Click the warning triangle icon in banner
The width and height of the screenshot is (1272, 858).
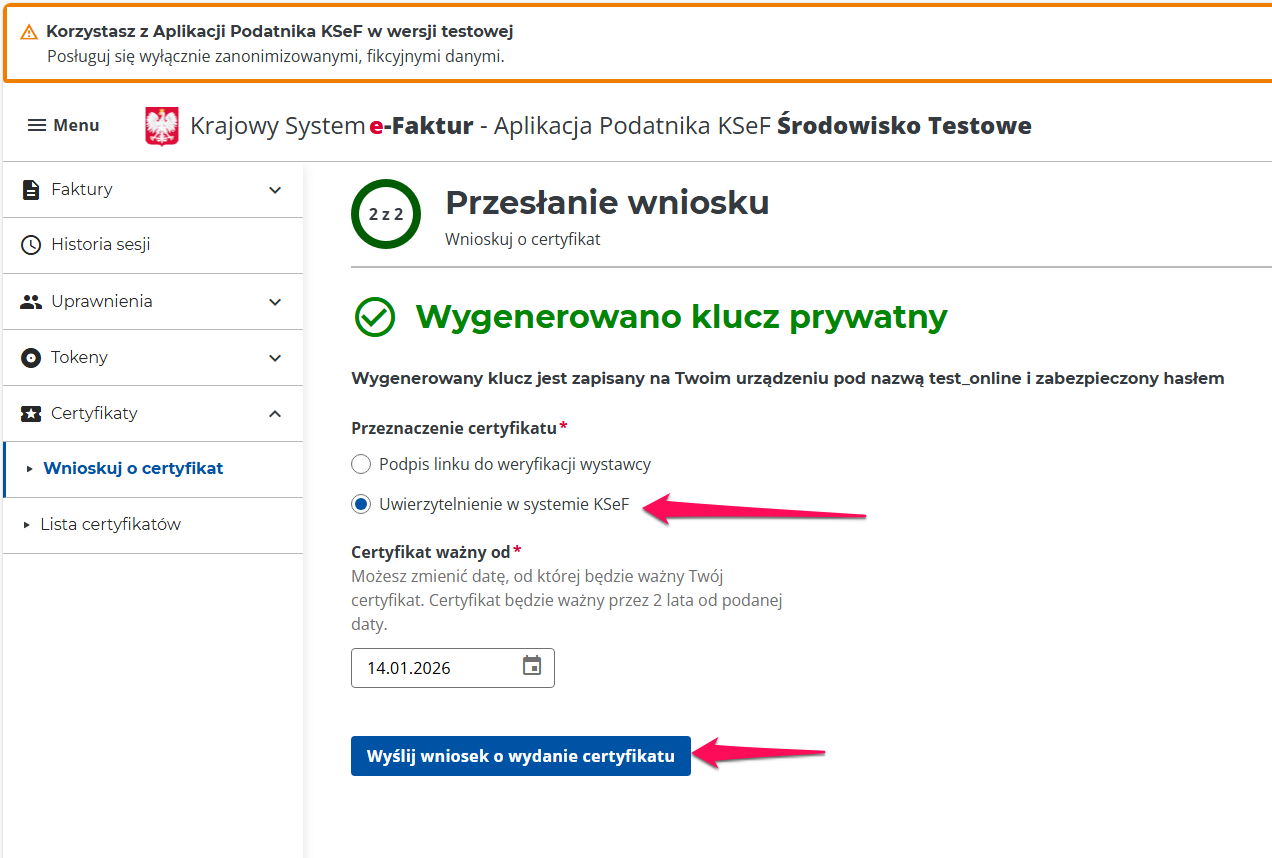(x=29, y=33)
